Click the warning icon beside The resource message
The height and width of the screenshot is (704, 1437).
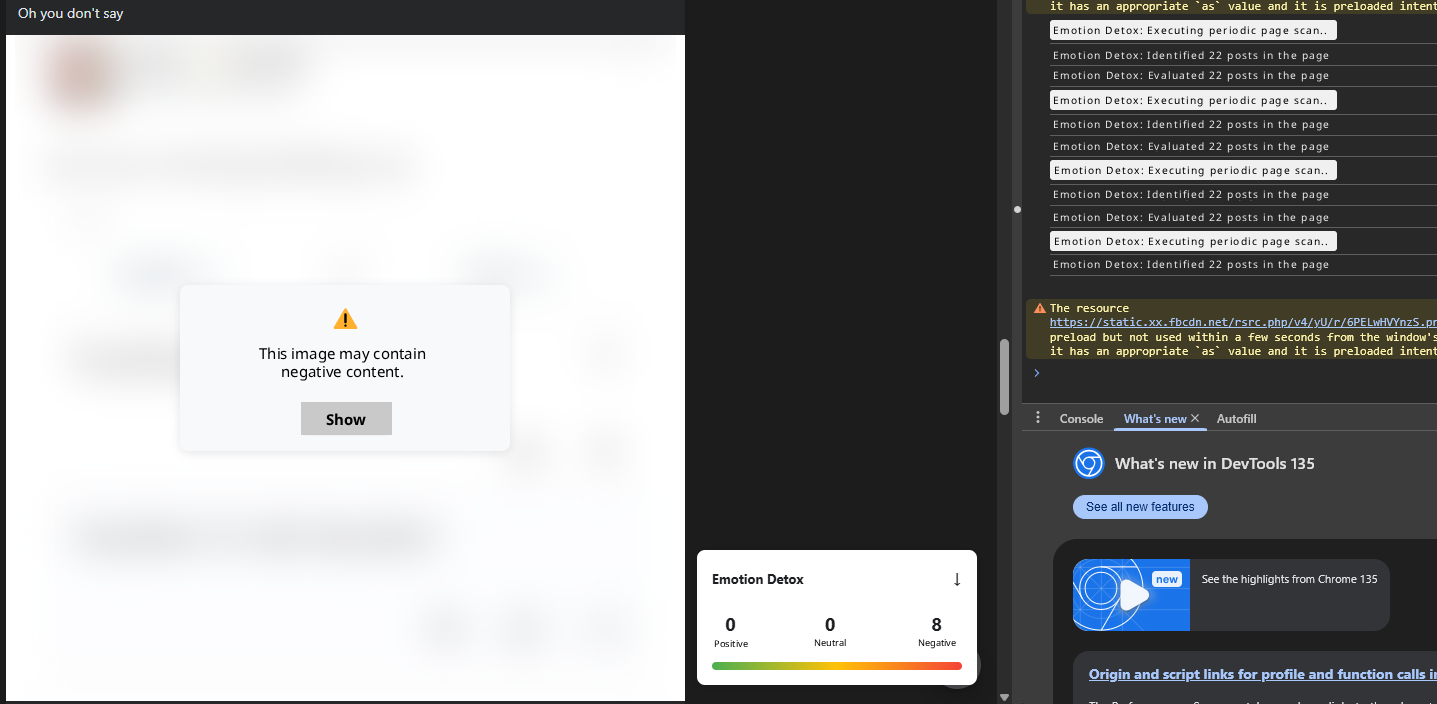[1040, 308]
